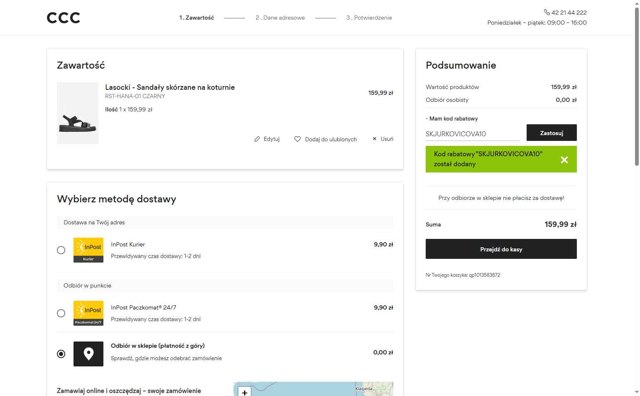The width and height of the screenshot is (640, 396).
Task: Click opening hours Poniedziałek - piątek text
Action: (x=537, y=22)
